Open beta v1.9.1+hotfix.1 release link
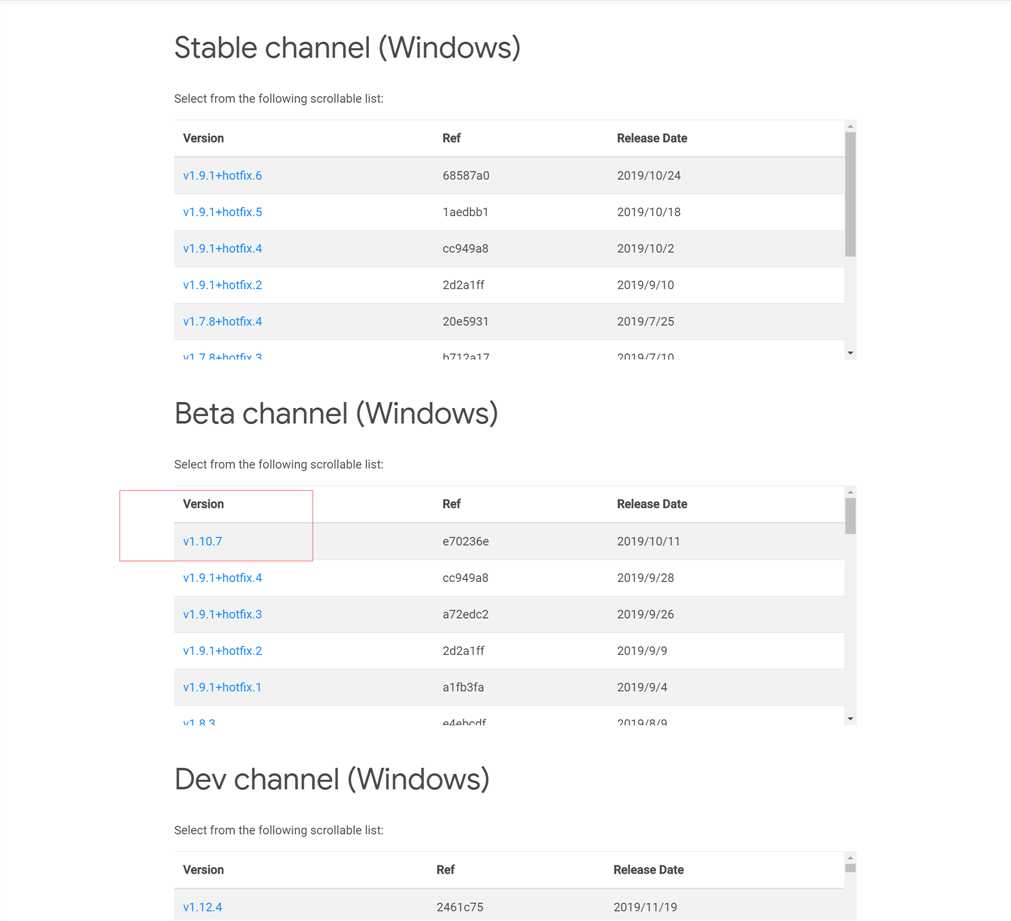This screenshot has width=1011, height=921. click(x=222, y=688)
